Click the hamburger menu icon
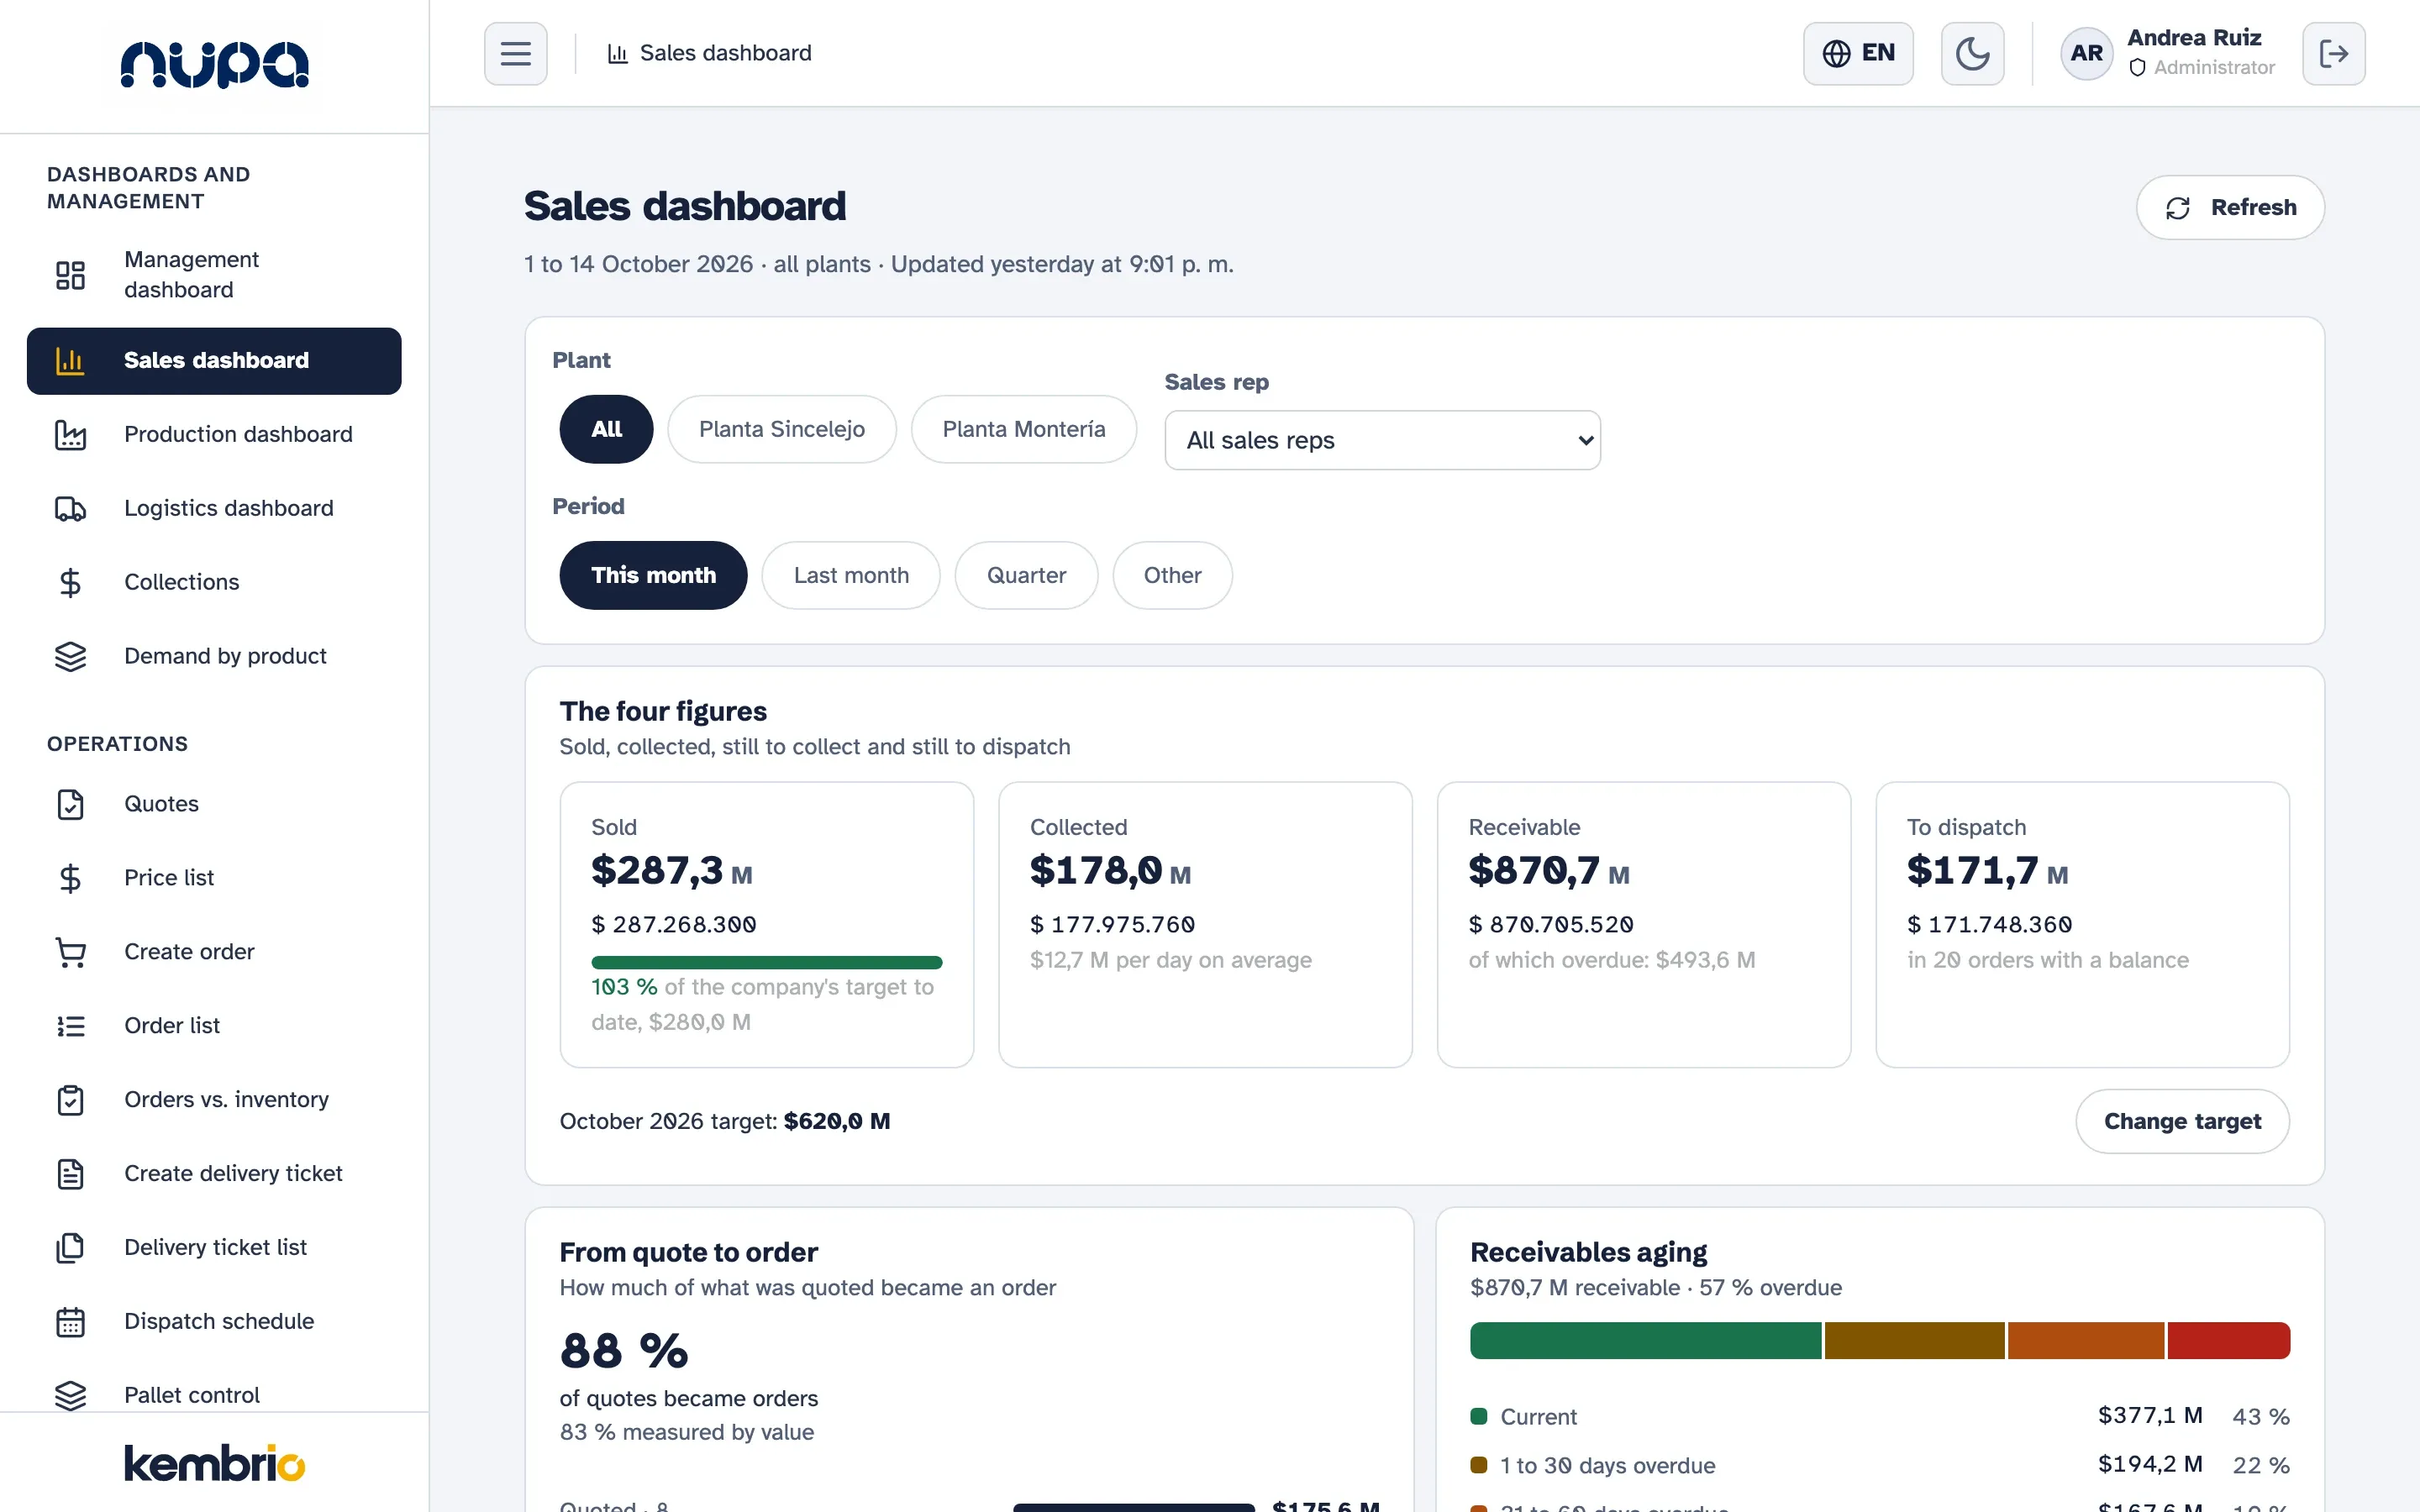The image size is (2420, 1512). (515, 53)
